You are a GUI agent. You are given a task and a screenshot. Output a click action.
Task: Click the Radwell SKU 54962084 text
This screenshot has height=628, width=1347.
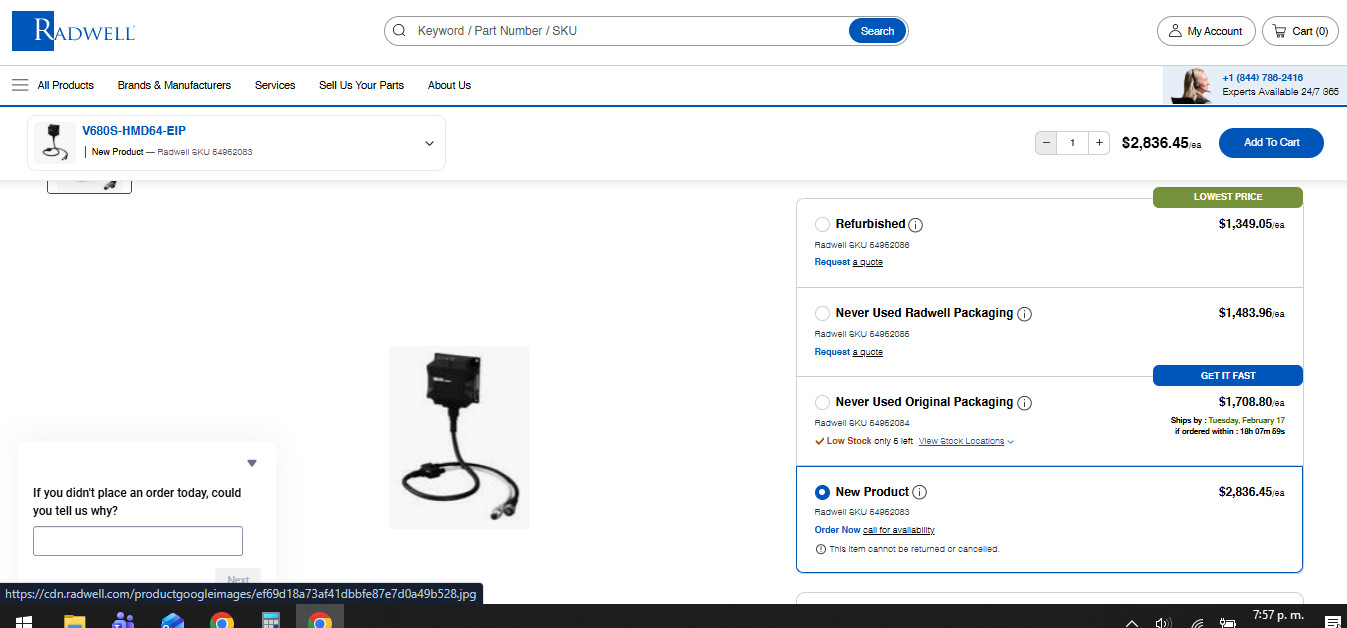coord(862,423)
